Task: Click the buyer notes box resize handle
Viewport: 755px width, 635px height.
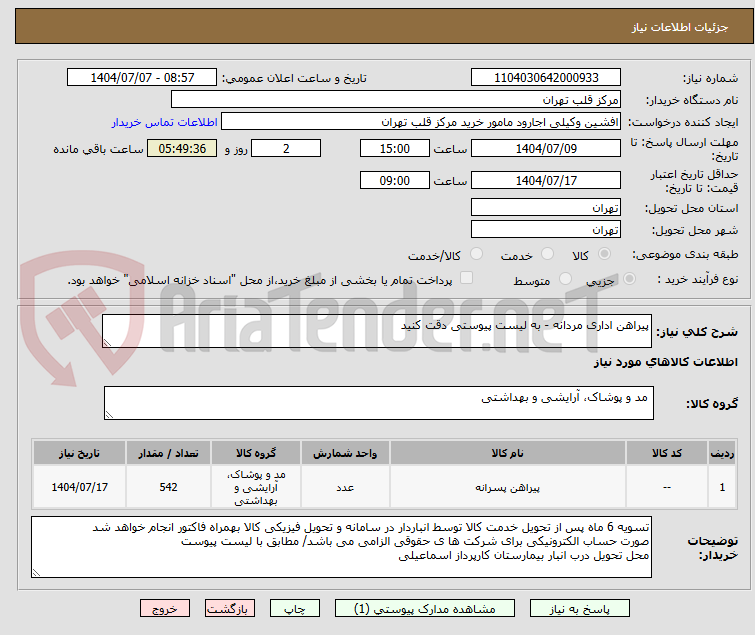Action: (37, 572)
